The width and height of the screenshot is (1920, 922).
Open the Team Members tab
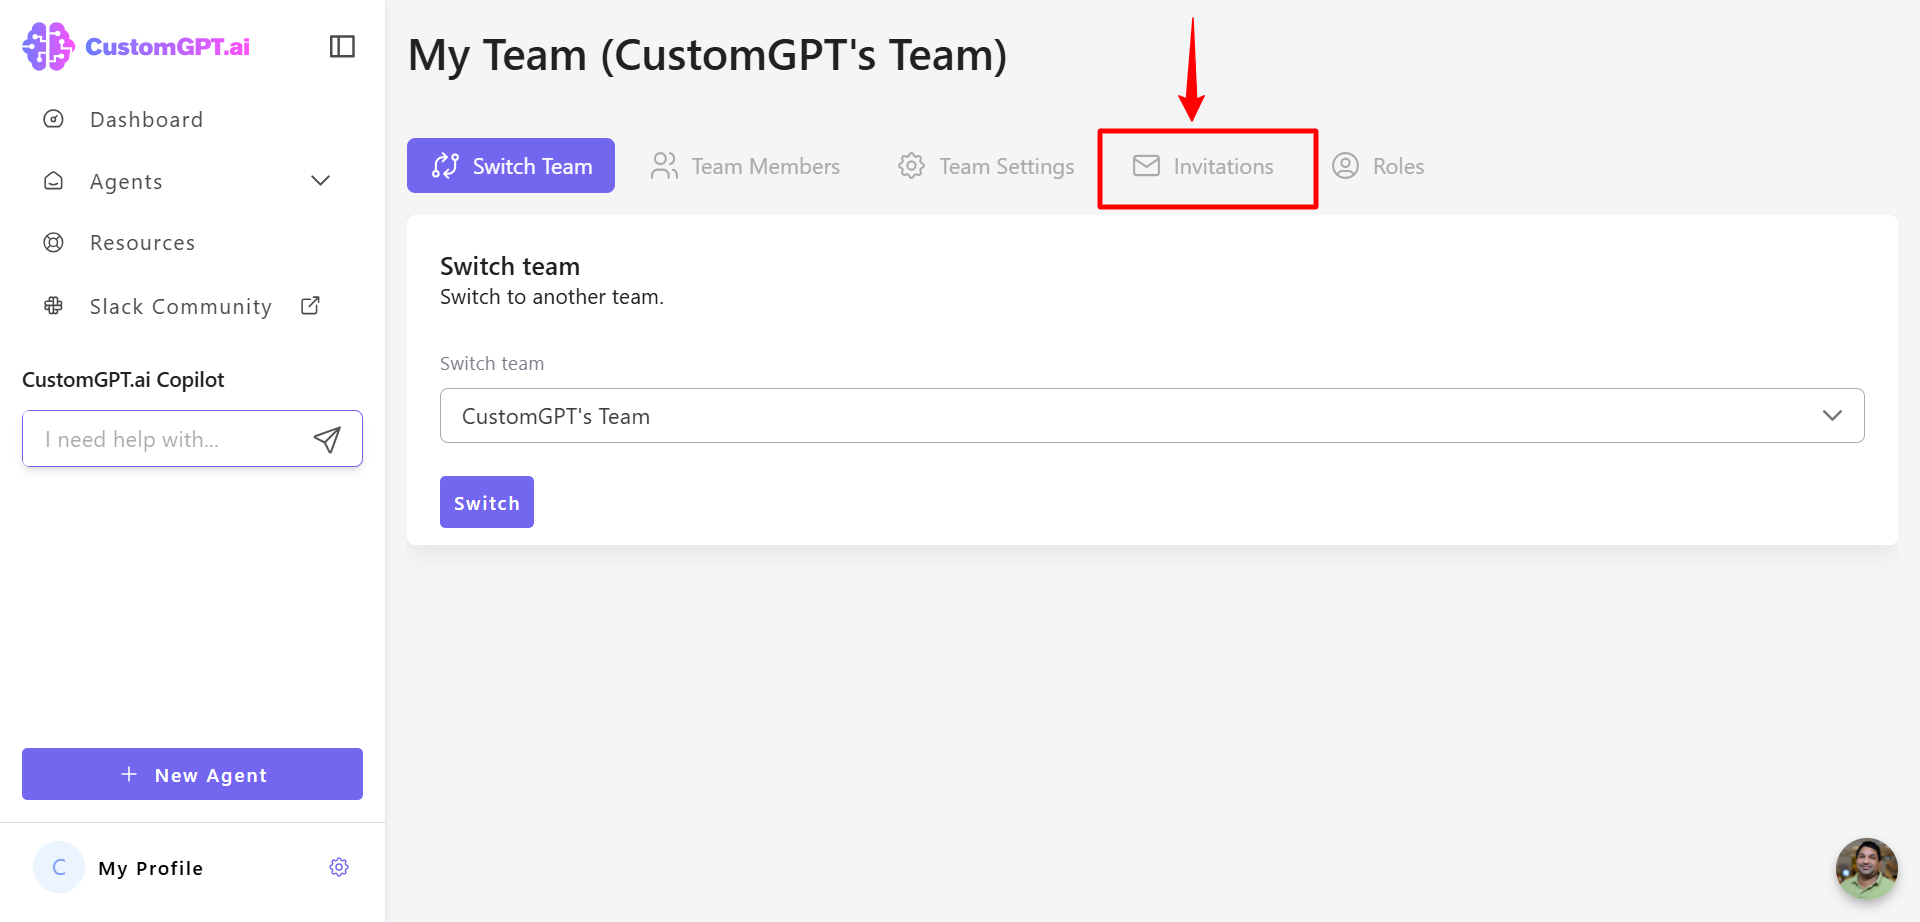click(x=745, y=166)
